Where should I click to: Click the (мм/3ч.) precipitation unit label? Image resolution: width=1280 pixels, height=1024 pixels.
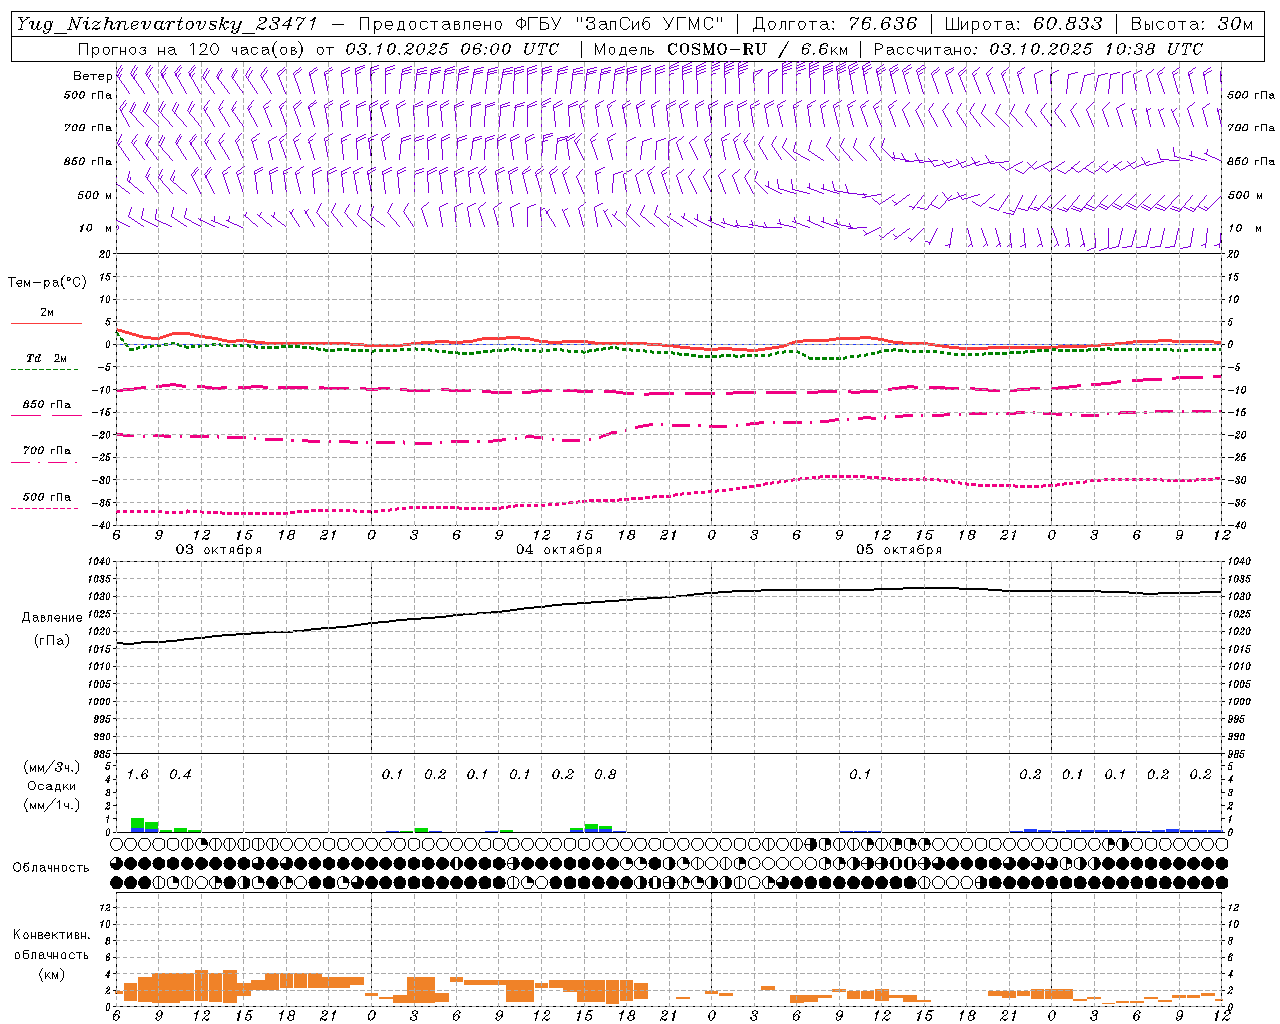click(x=52, y=768)
